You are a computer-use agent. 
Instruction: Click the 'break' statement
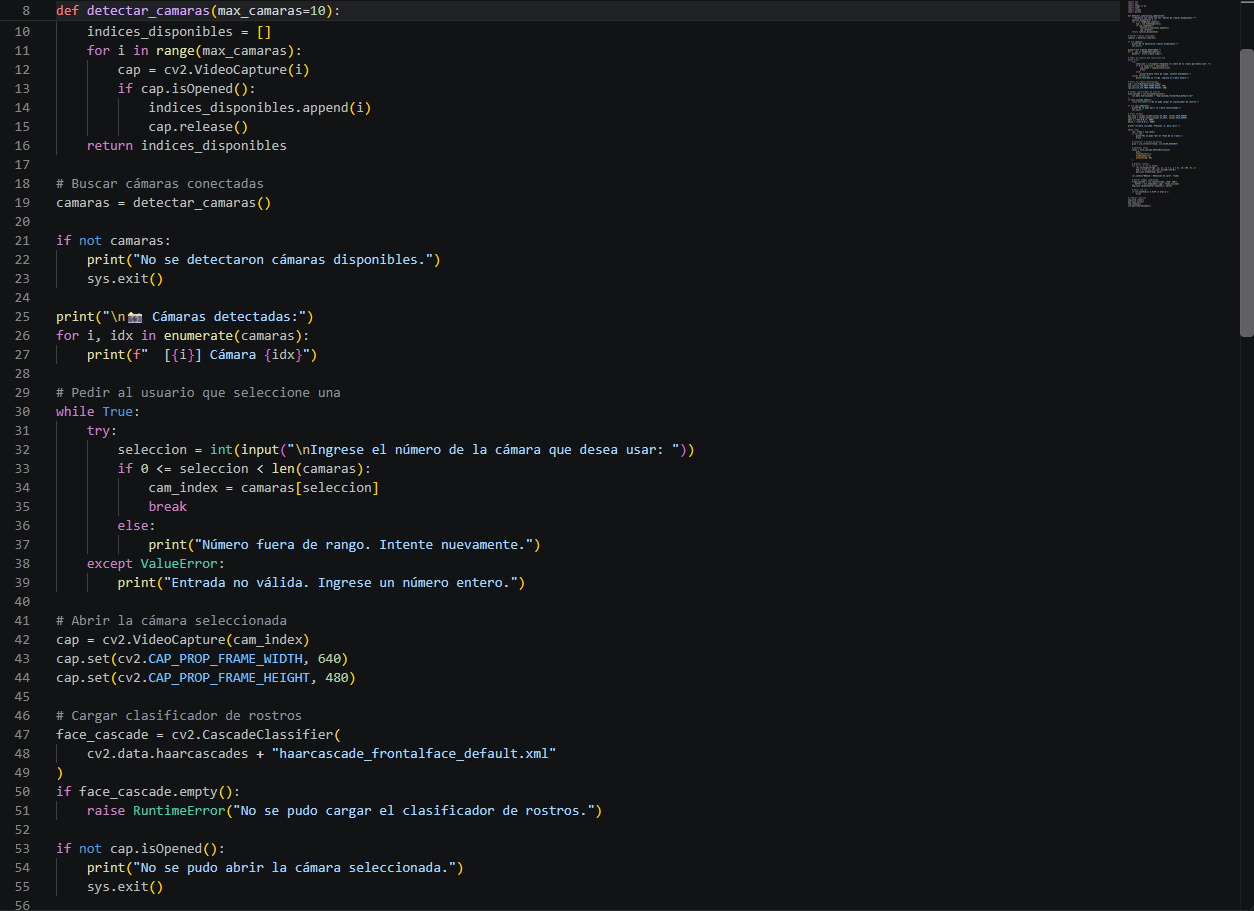coord(168,506)
